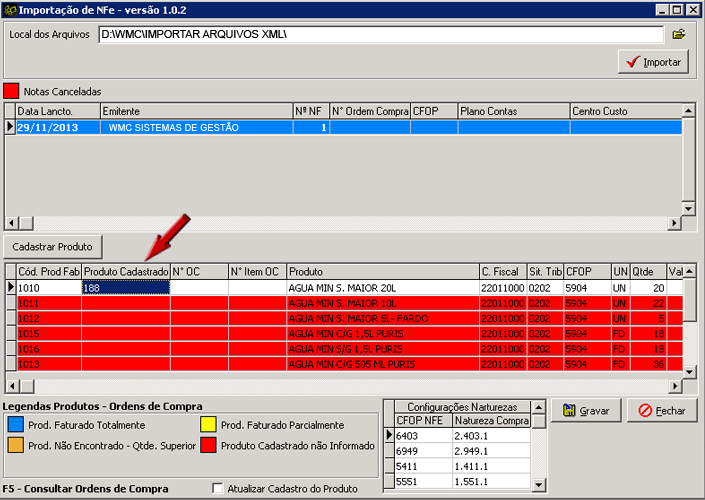Click the yellow Prod. Faturado Parcialmente swatch
705x500 pixels.
[x=208, y=426]
